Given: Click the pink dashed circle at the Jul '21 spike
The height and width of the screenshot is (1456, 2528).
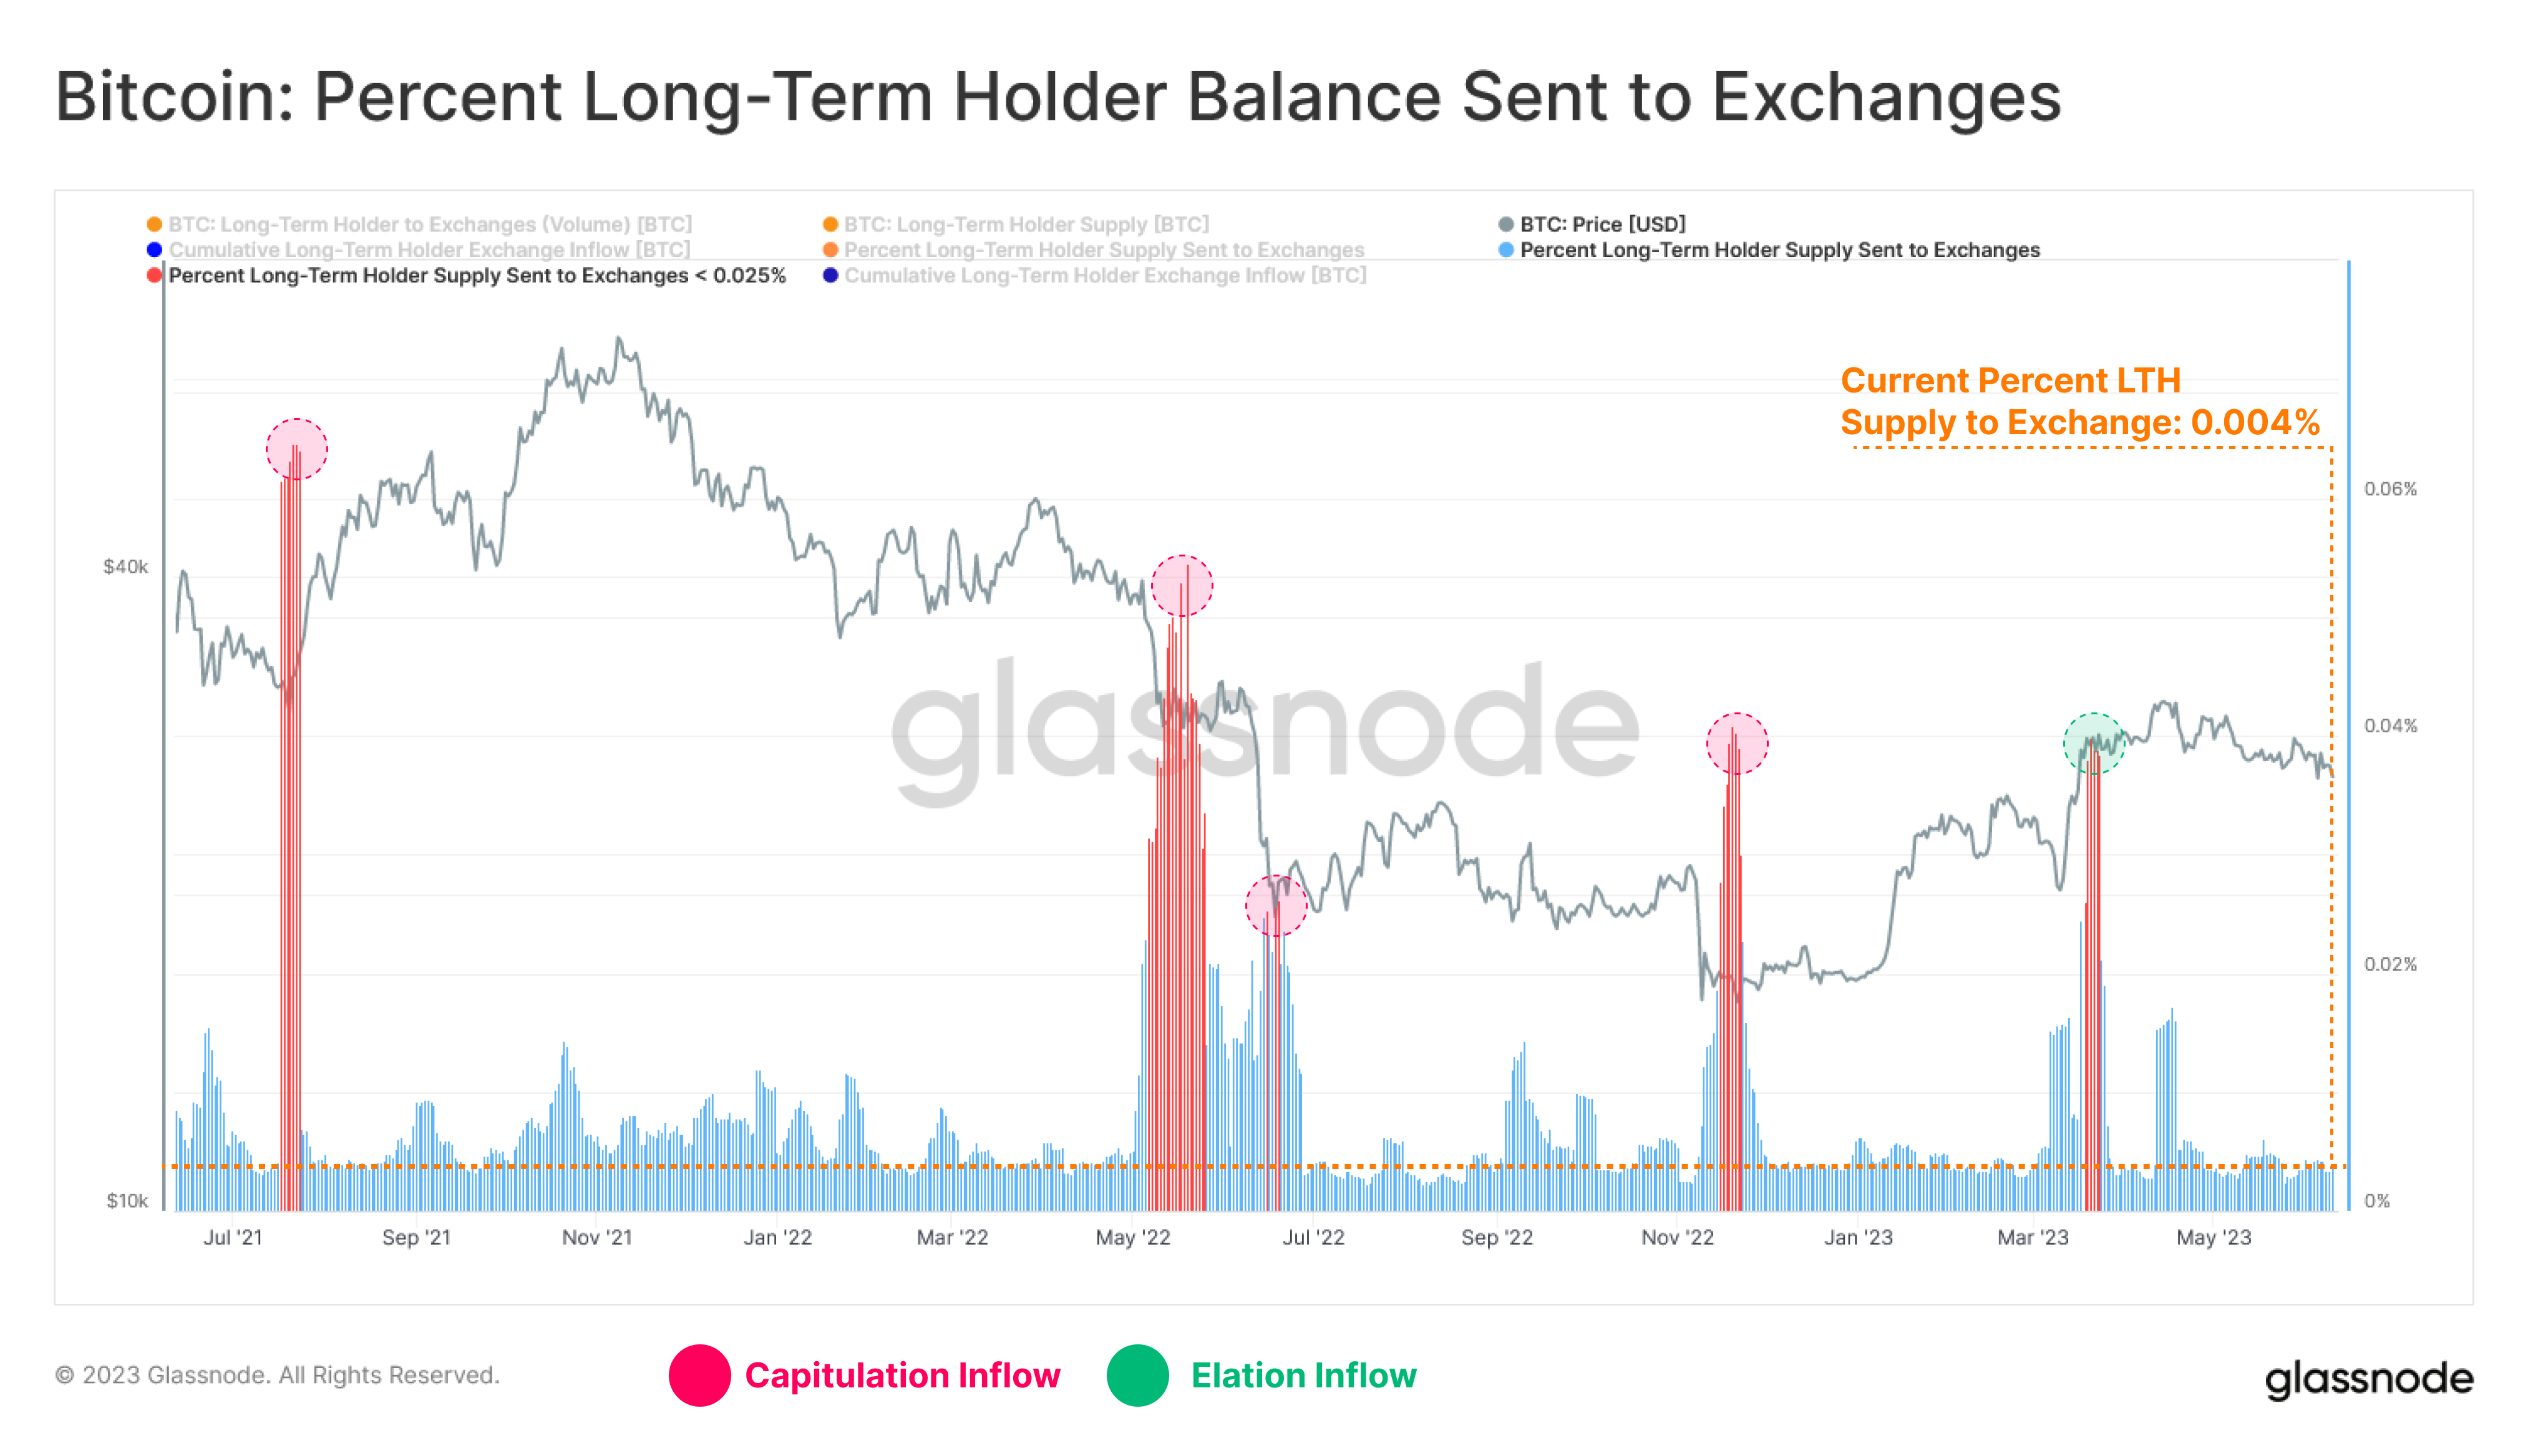Looking at the screenshot, I should click(x=296, y=449).
